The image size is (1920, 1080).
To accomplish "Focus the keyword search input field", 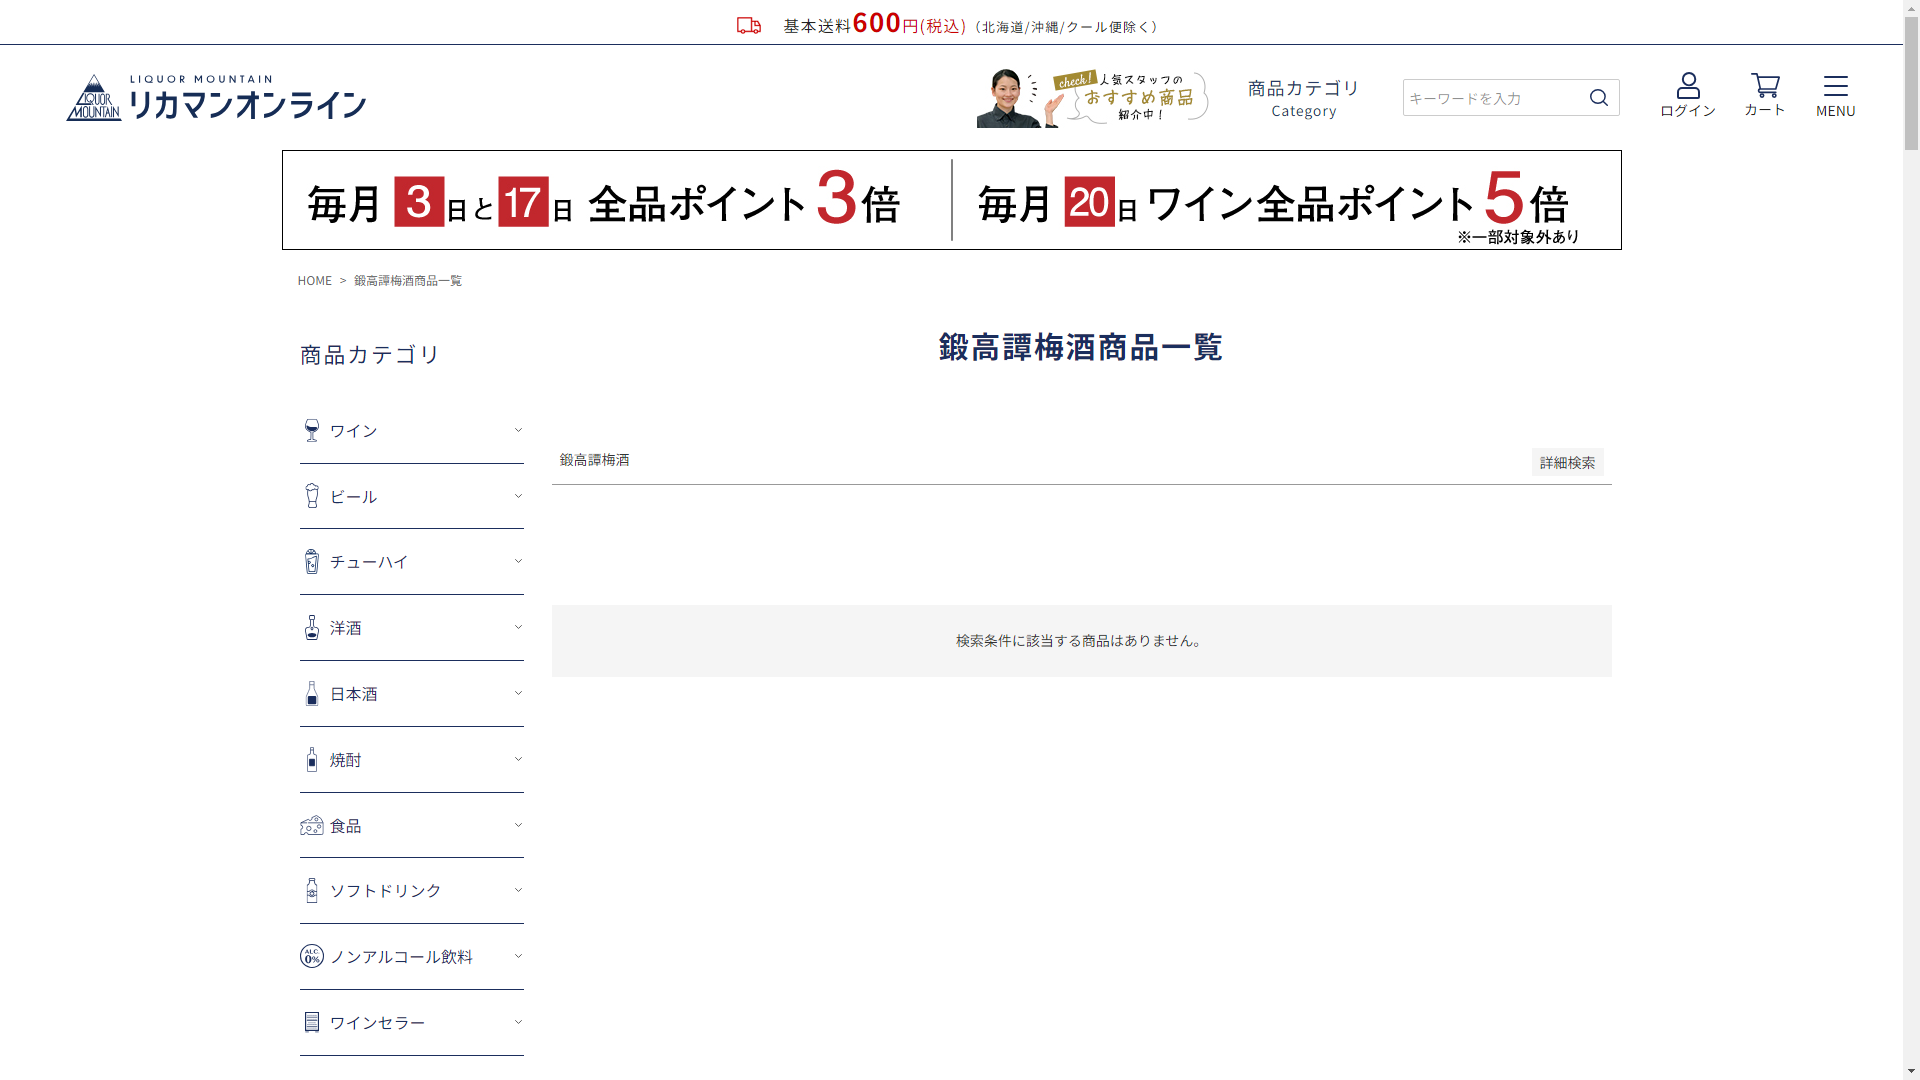I will click(x=1494, y=97).
